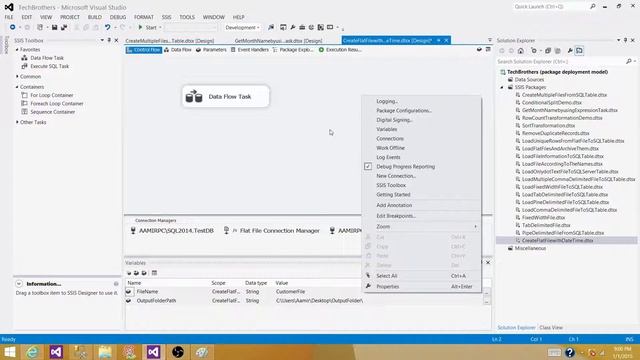Open the Data Flow Task on the canvas
This screenshot has height=360, width=640.
click(226, 96)
